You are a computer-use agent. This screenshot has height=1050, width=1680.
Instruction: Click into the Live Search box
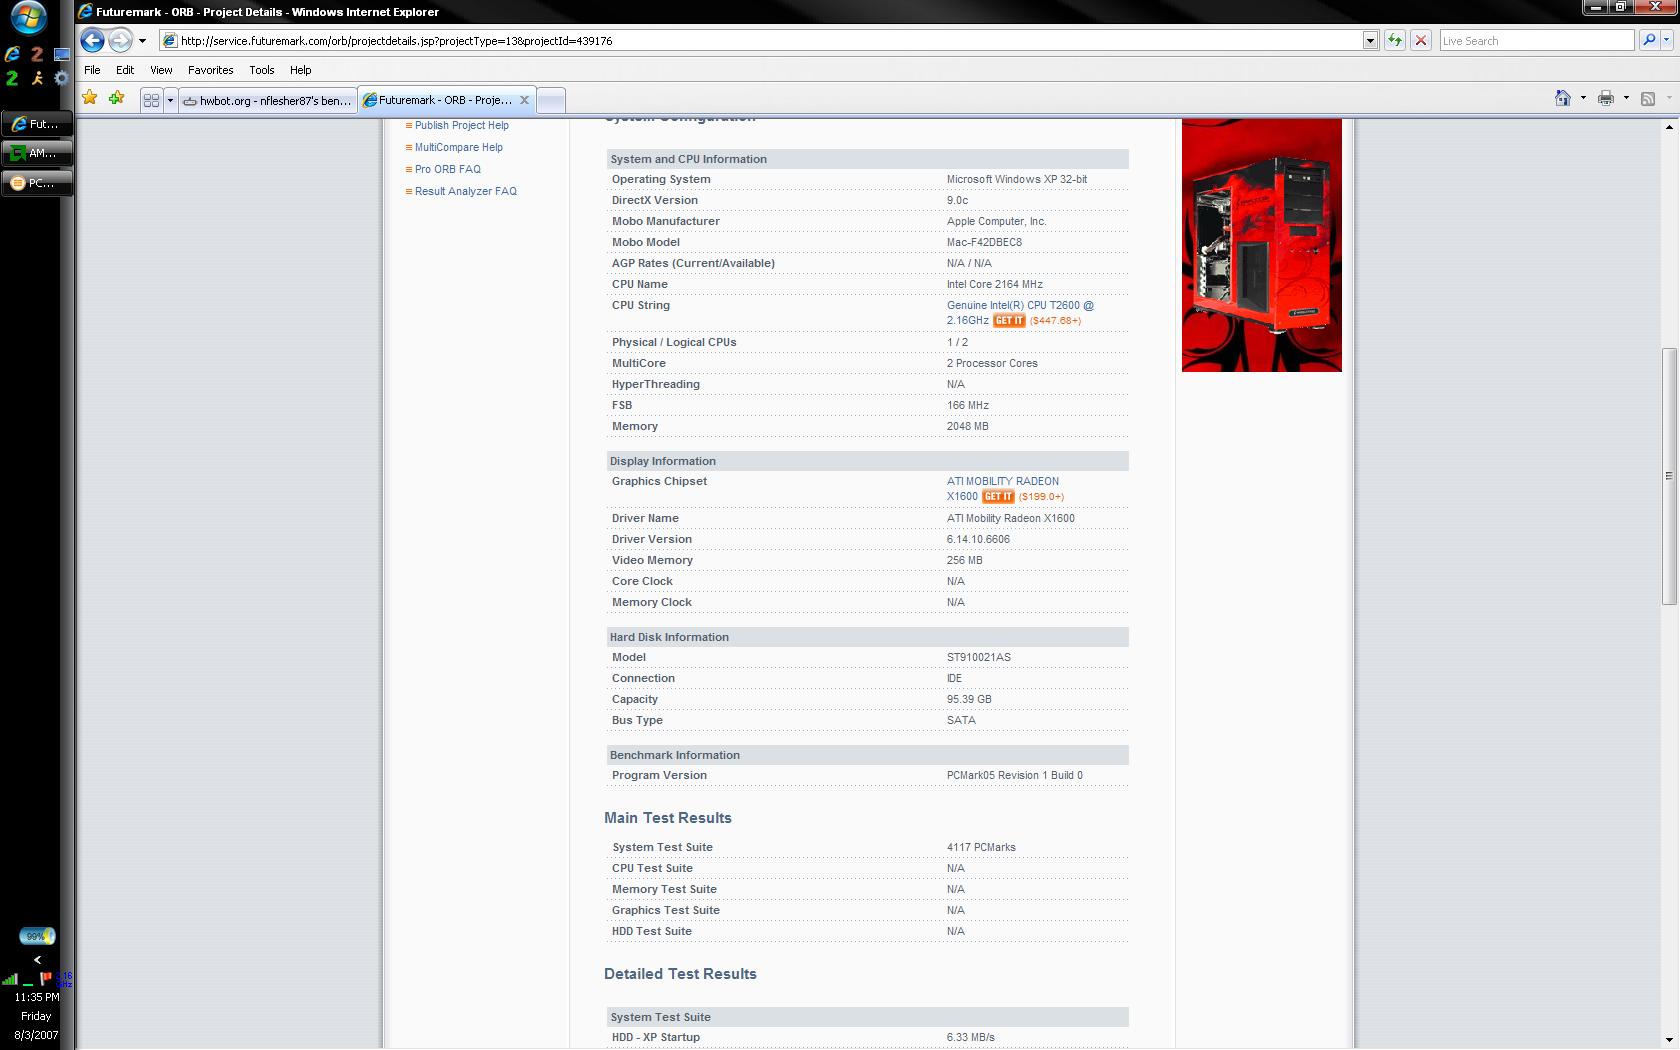point(1537,40)
